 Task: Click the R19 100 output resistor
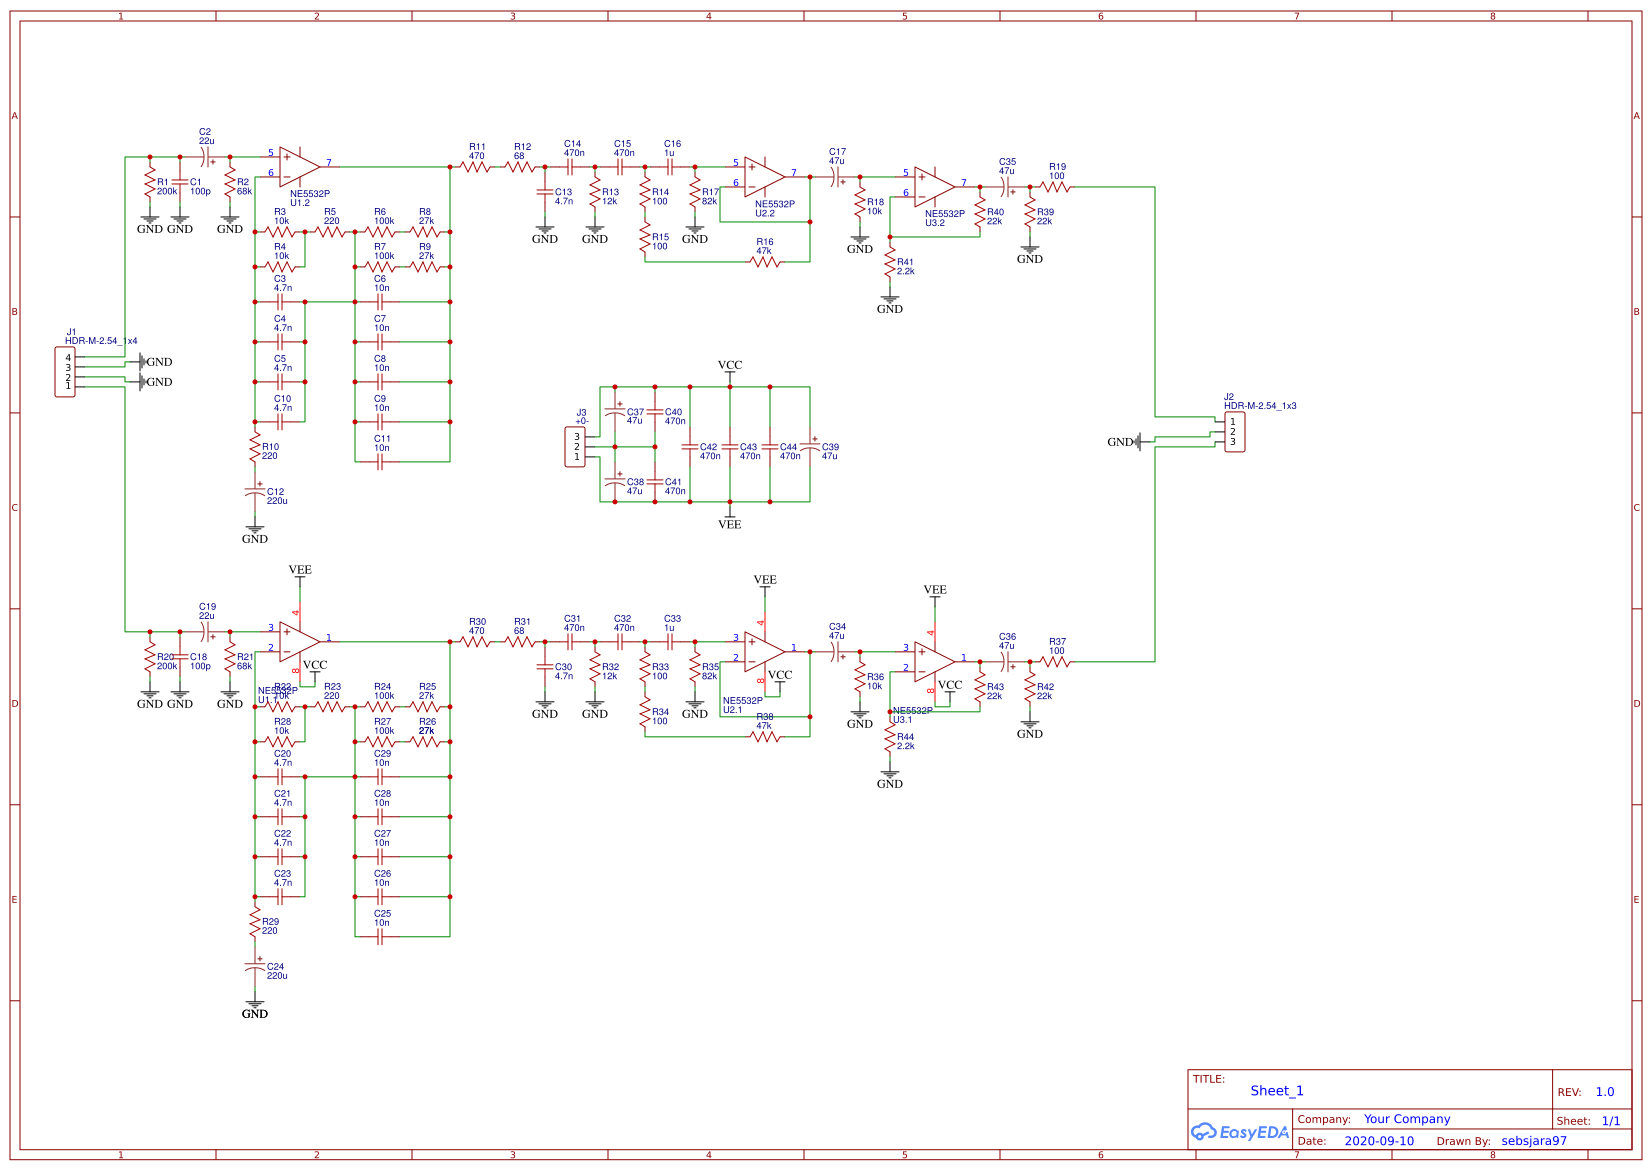[1056, 187]
